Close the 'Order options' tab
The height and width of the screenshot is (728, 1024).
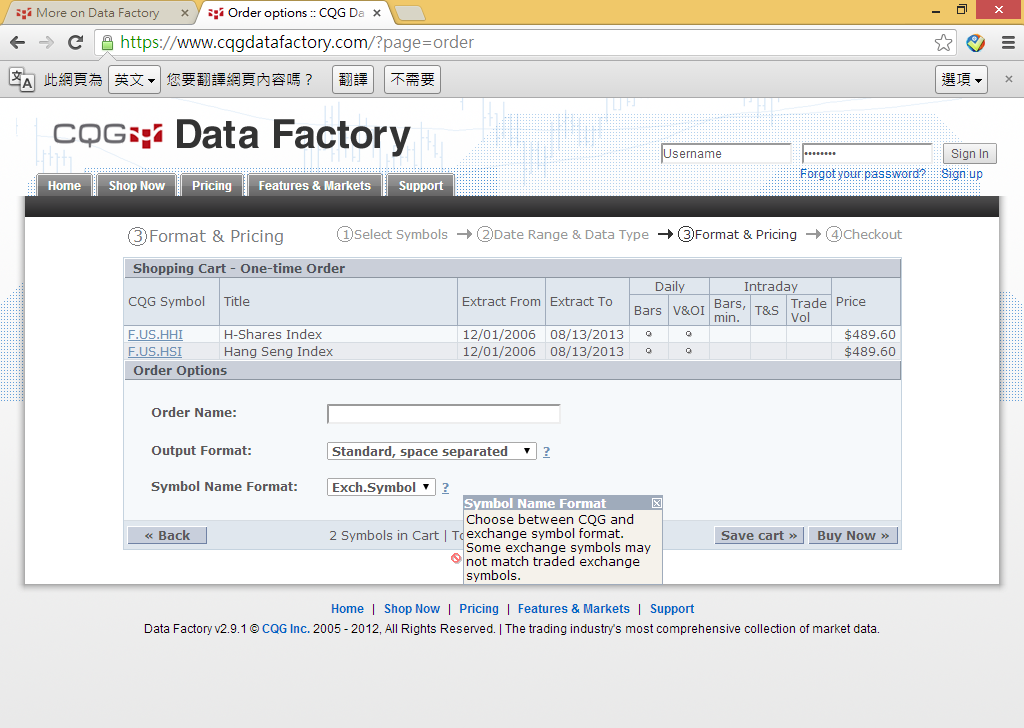point(377,12)
